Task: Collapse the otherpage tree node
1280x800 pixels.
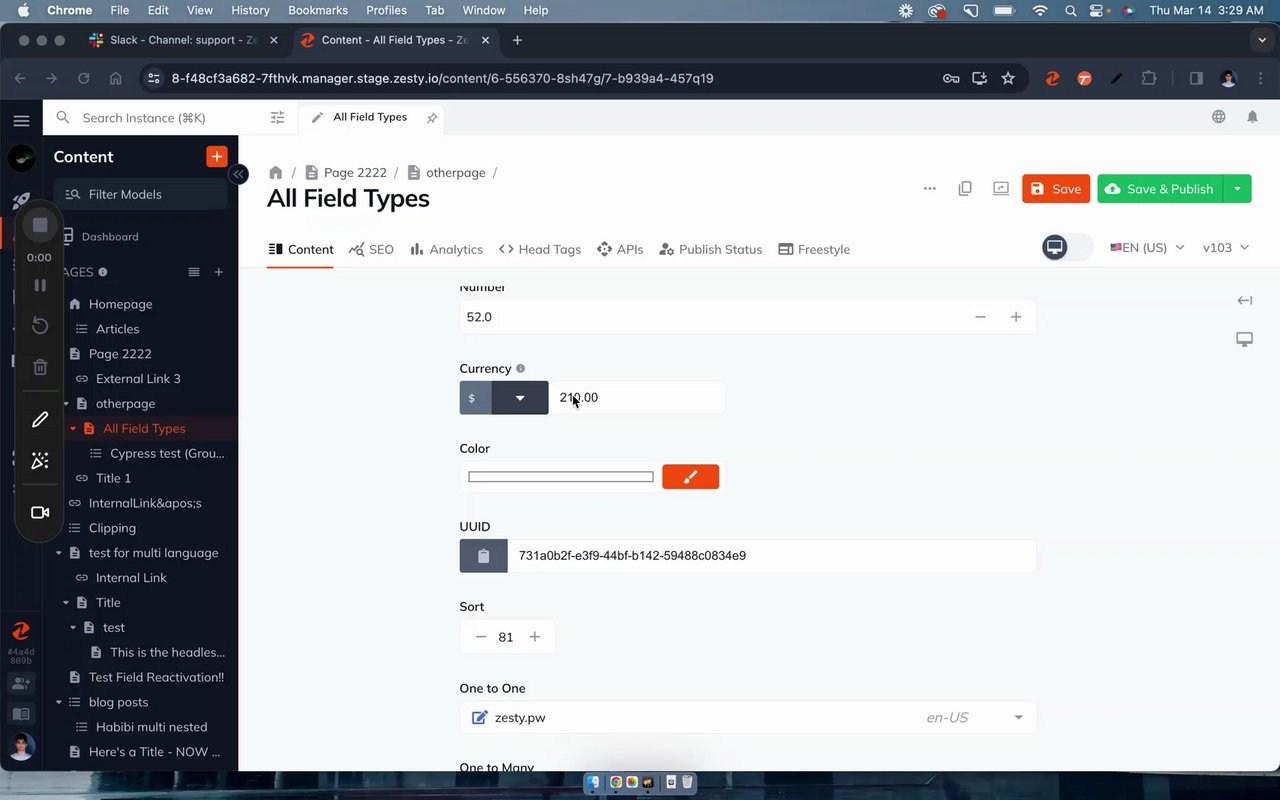Action: 67,404
